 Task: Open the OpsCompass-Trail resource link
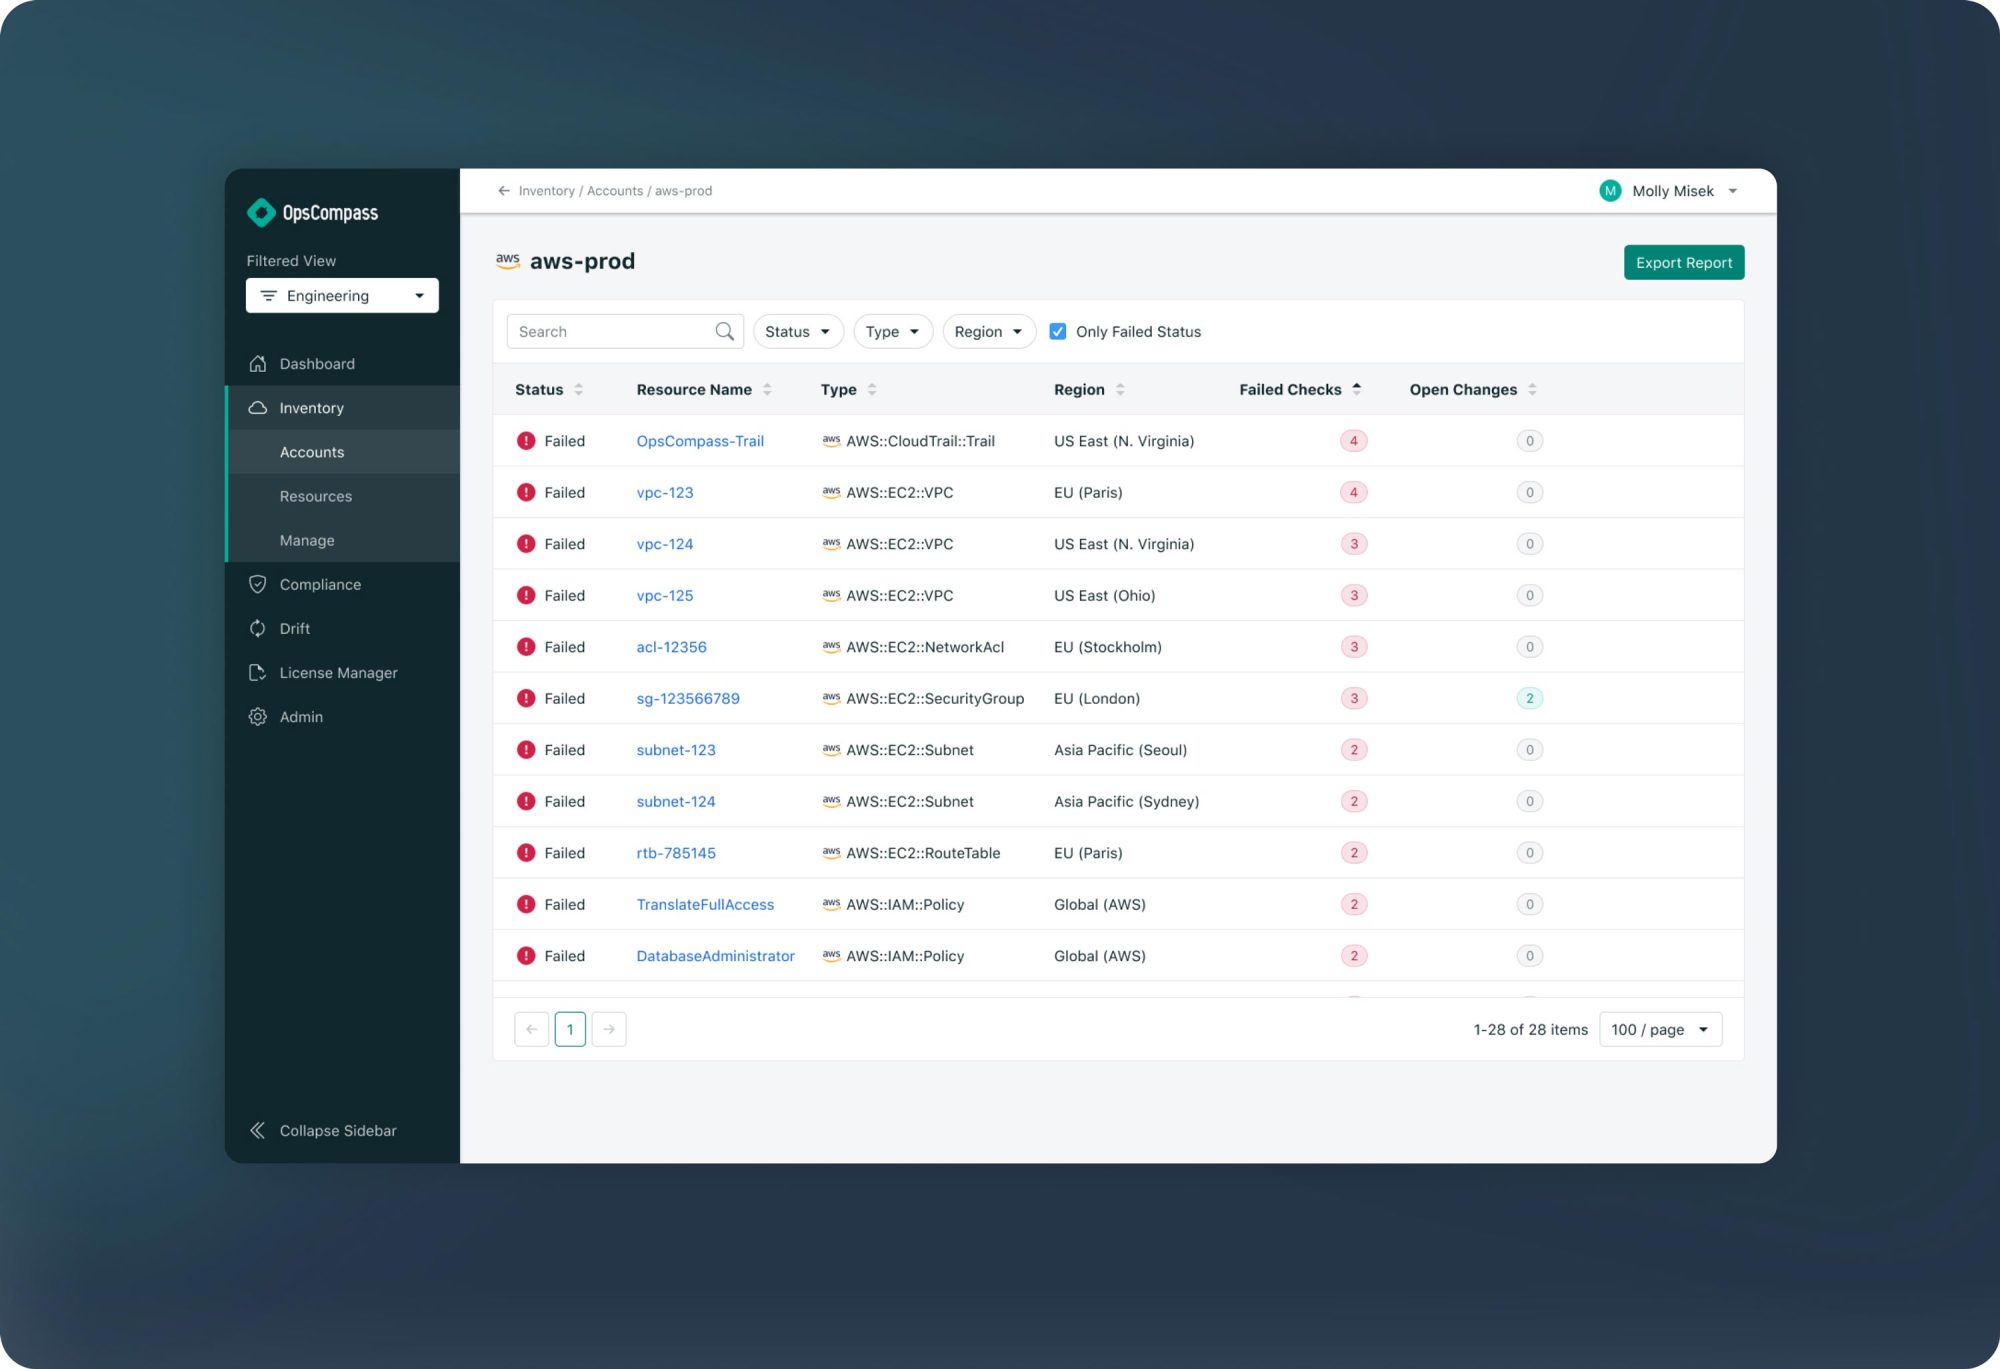pos(700,441)
